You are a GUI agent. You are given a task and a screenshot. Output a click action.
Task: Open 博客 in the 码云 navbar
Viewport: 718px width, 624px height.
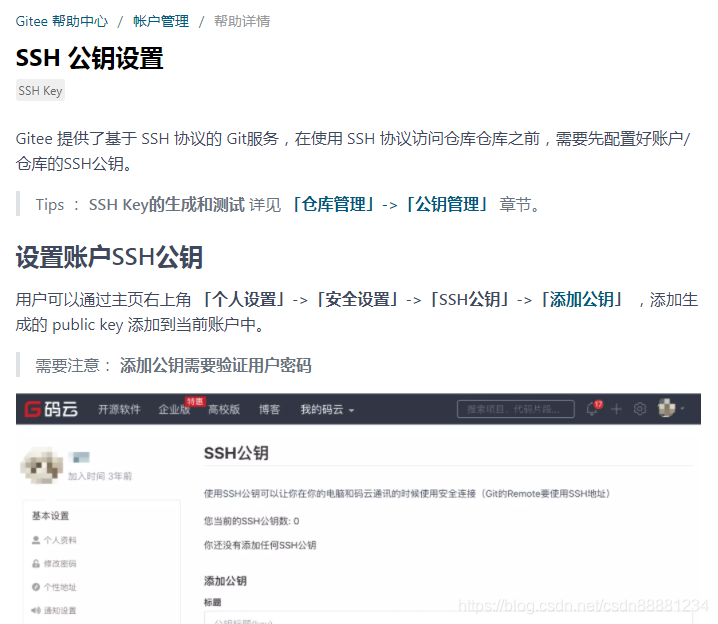click(269, 409)
